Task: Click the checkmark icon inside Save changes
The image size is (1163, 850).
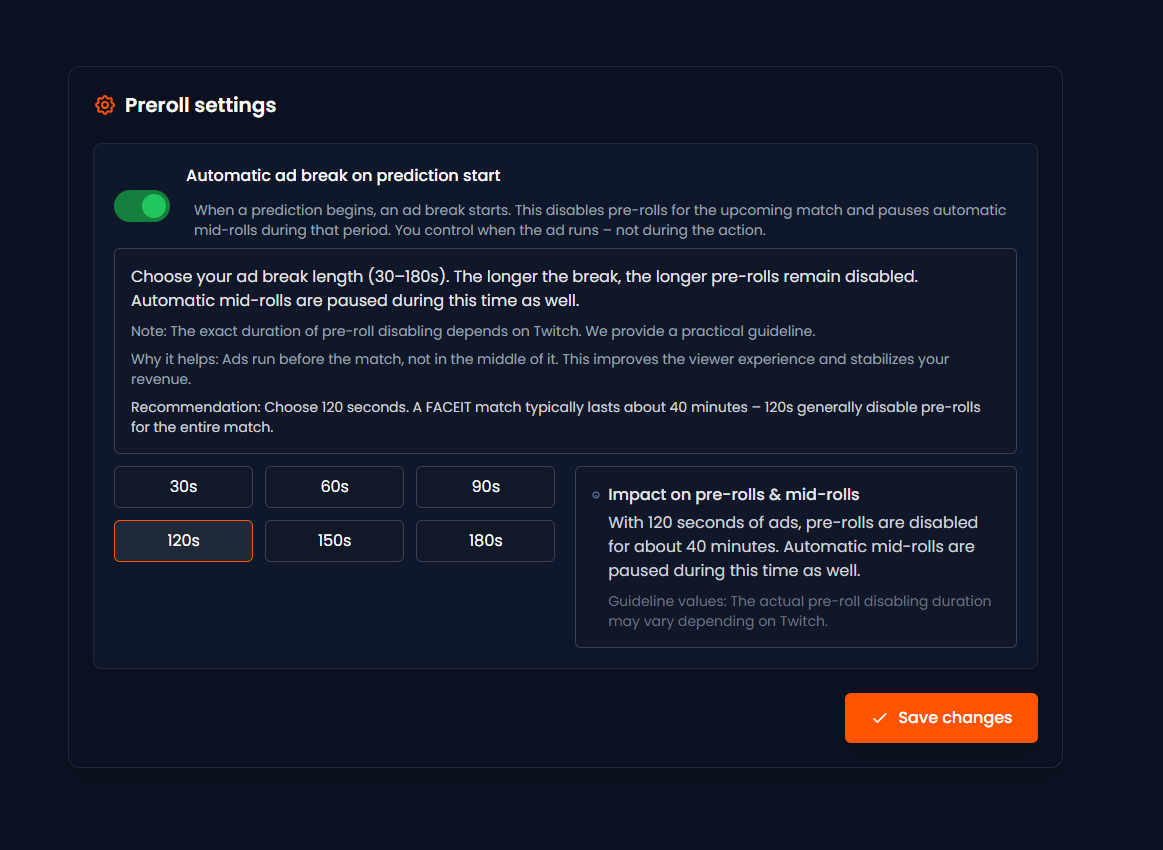Action: tap(881, 718)
